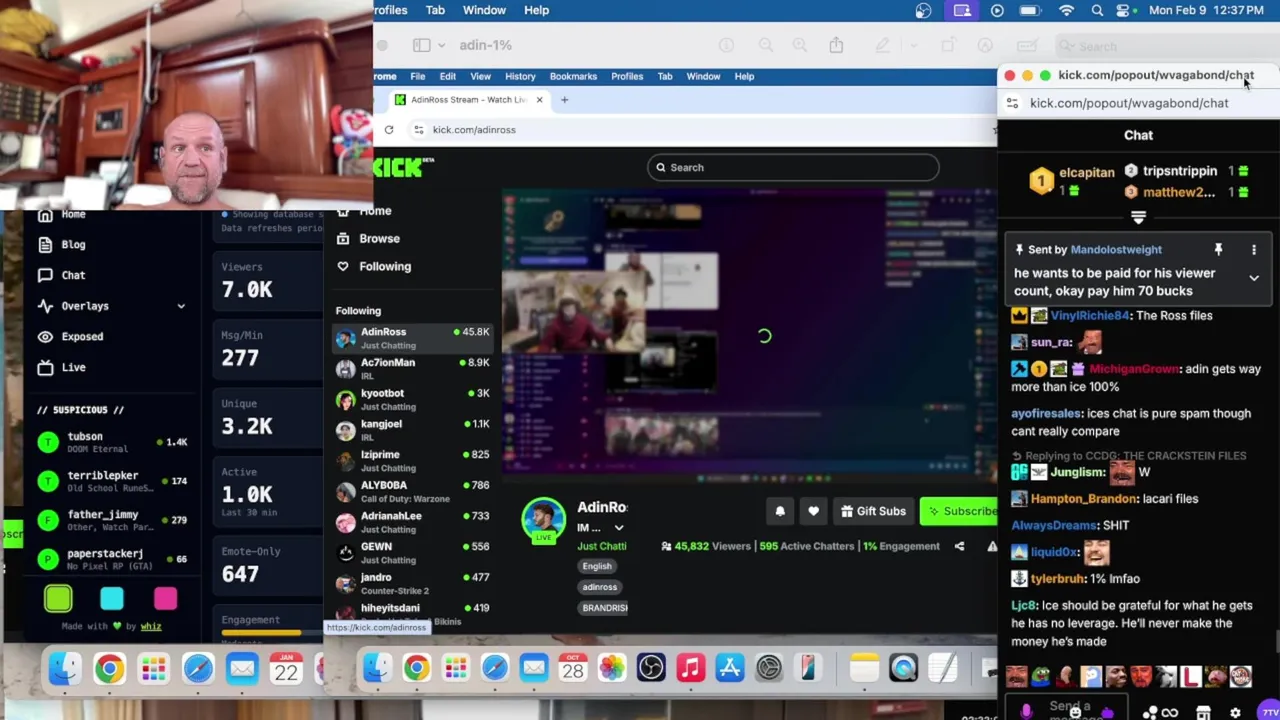Image resolution: width=1280 pixels, height=720 pixels.
Task: Select the AdinRoss Stream browser tab
Action: pos(468,100)
